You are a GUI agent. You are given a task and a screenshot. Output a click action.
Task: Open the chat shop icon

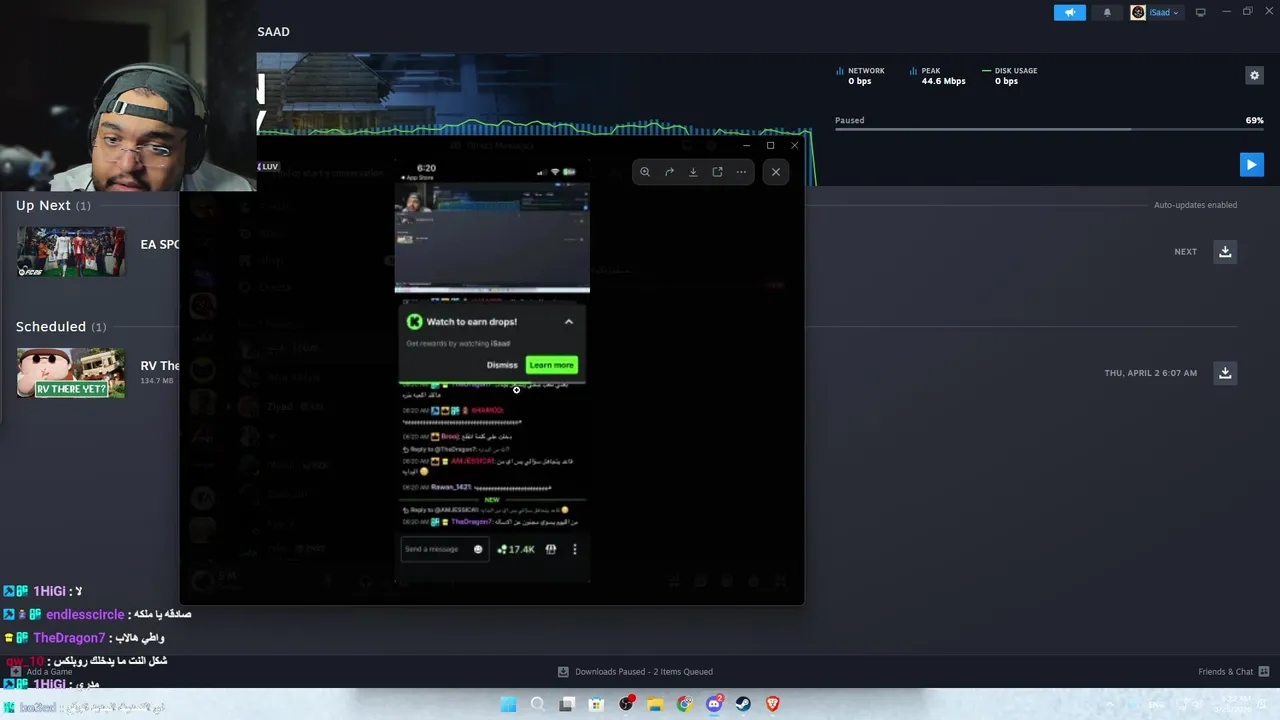(551, 549)
